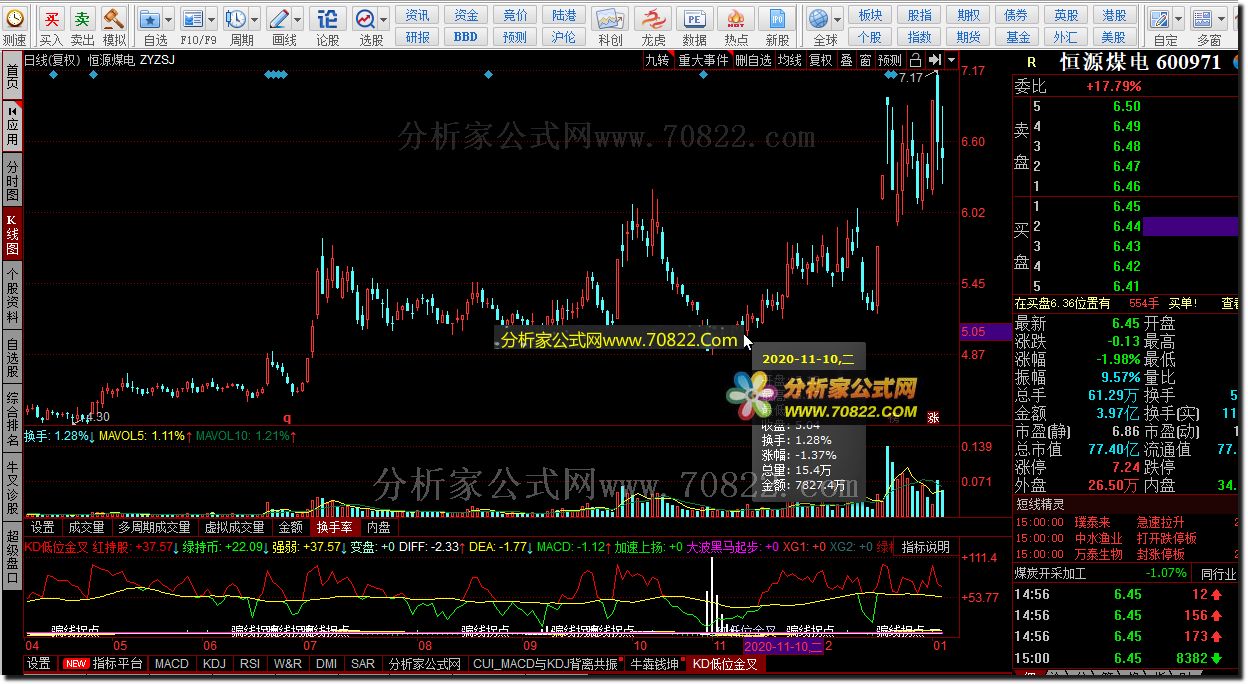
Task: Click the 买入 buy icon
Action: click(x=51, y=19)
